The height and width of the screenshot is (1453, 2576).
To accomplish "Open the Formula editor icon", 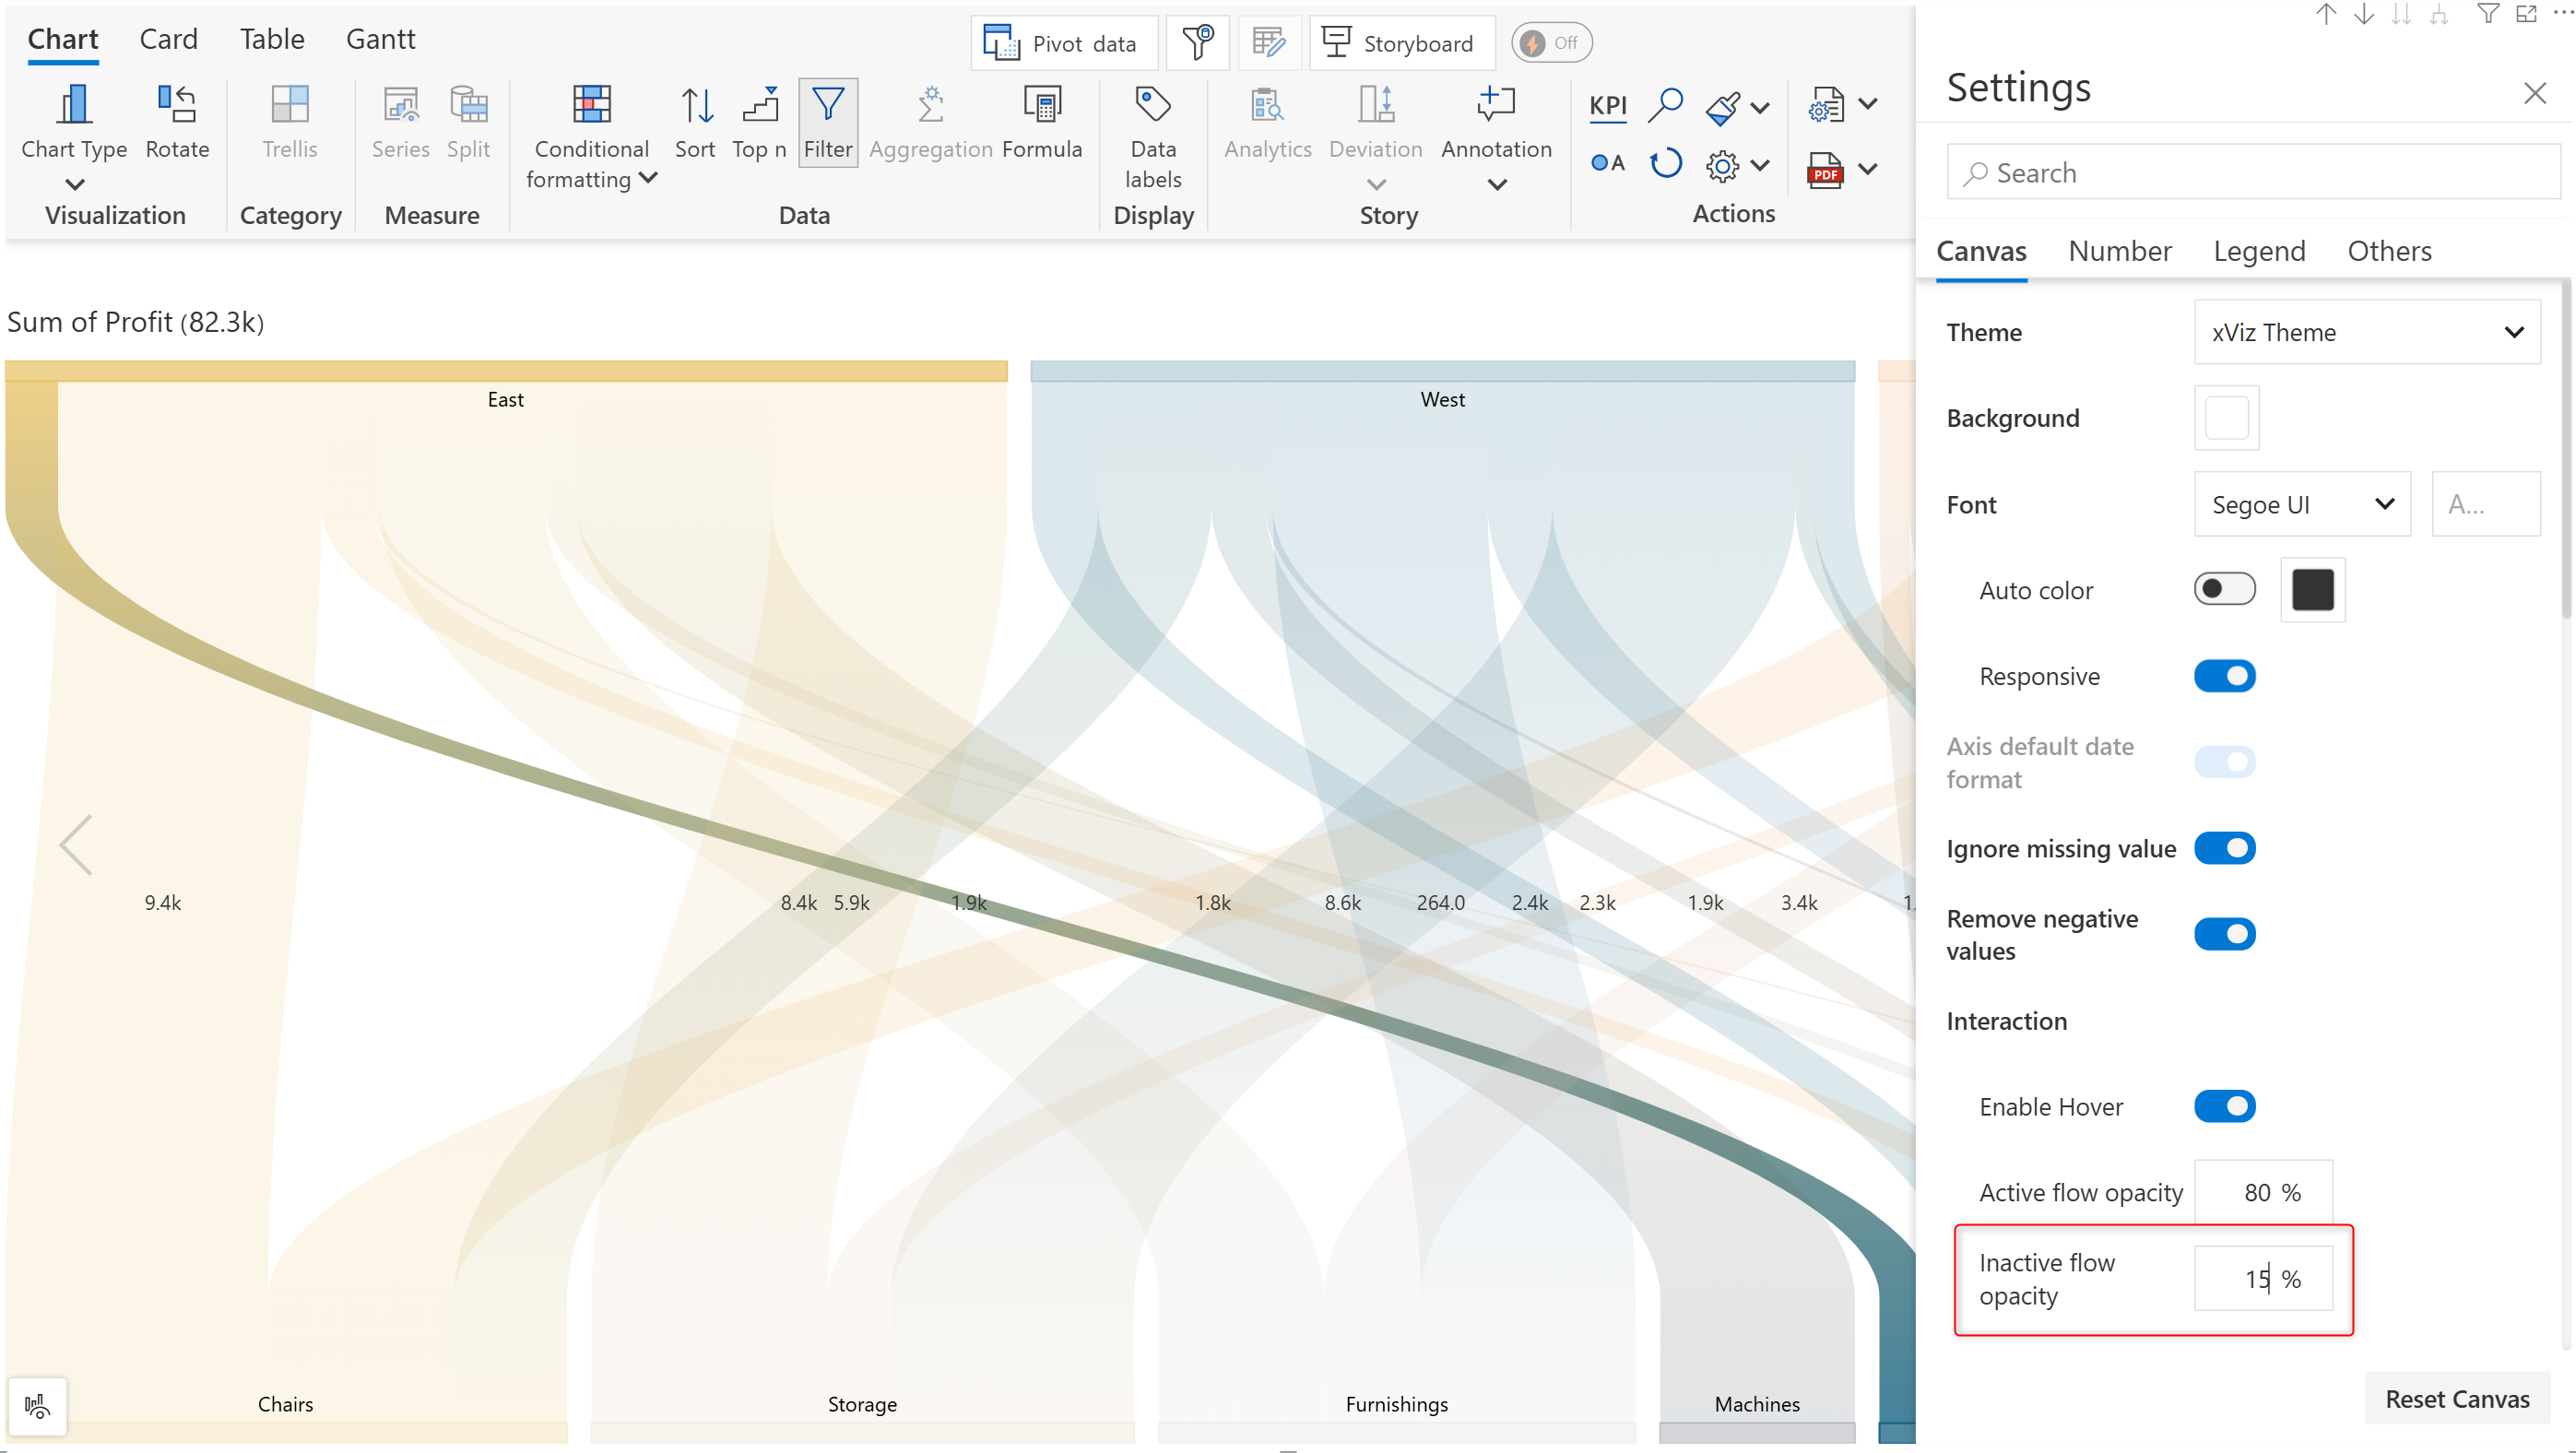I will pos(1042,105).
